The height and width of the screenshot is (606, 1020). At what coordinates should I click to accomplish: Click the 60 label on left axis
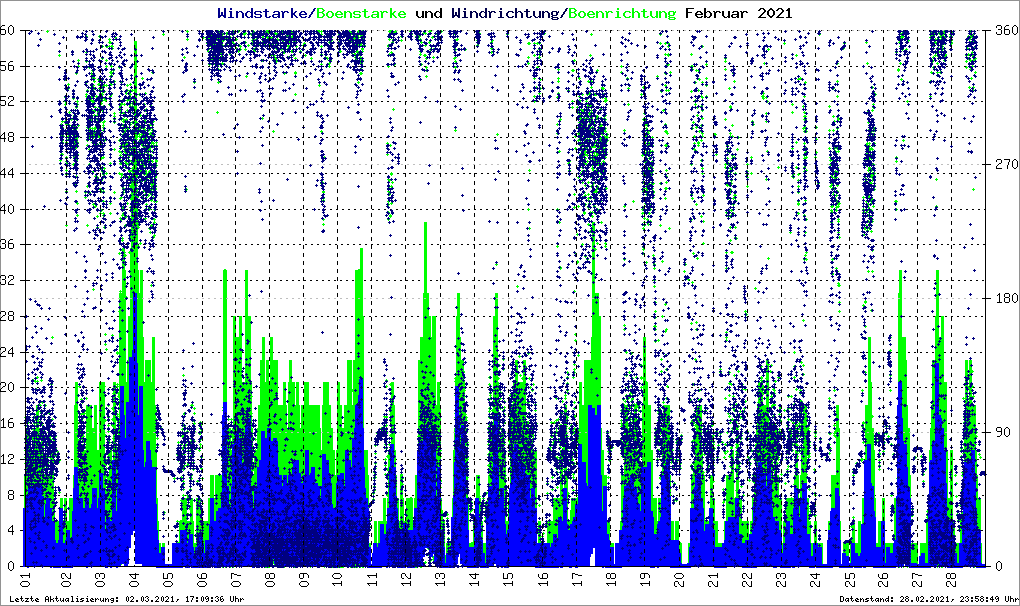pyautogui.click(x=8, y=30)
